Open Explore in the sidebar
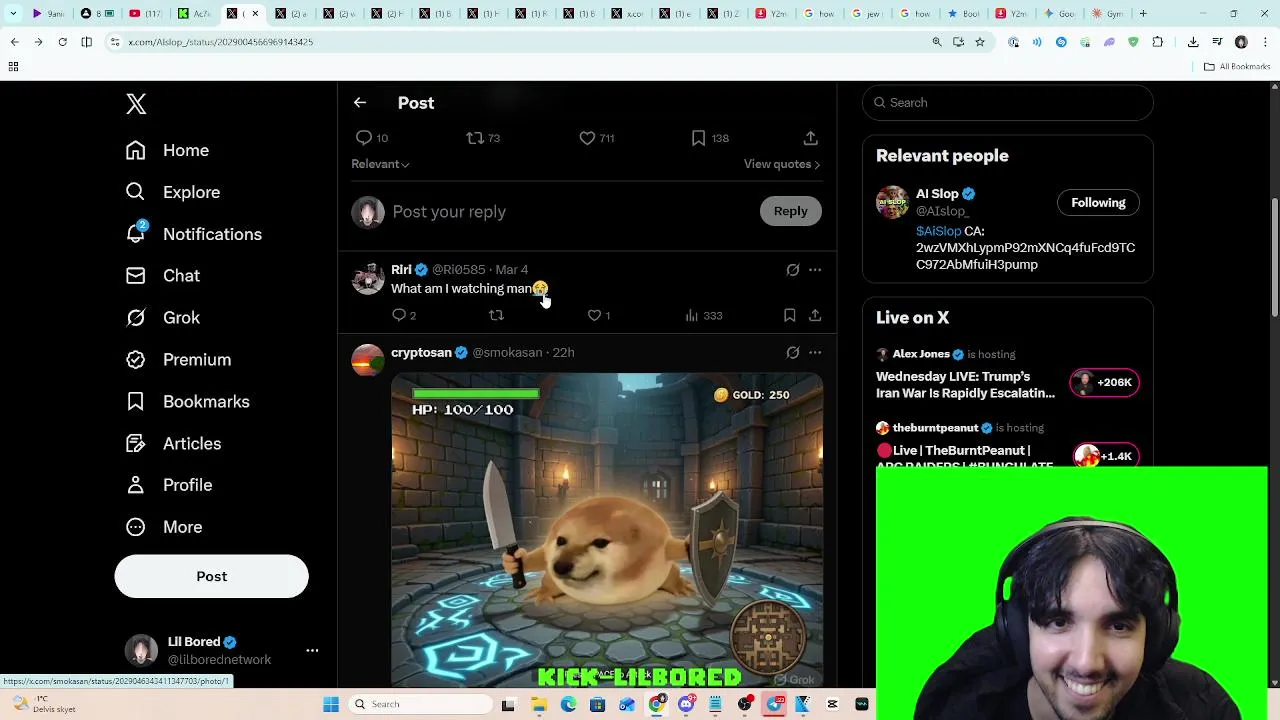This screenshot has width=1280, height=720. (x=173, y=192)
